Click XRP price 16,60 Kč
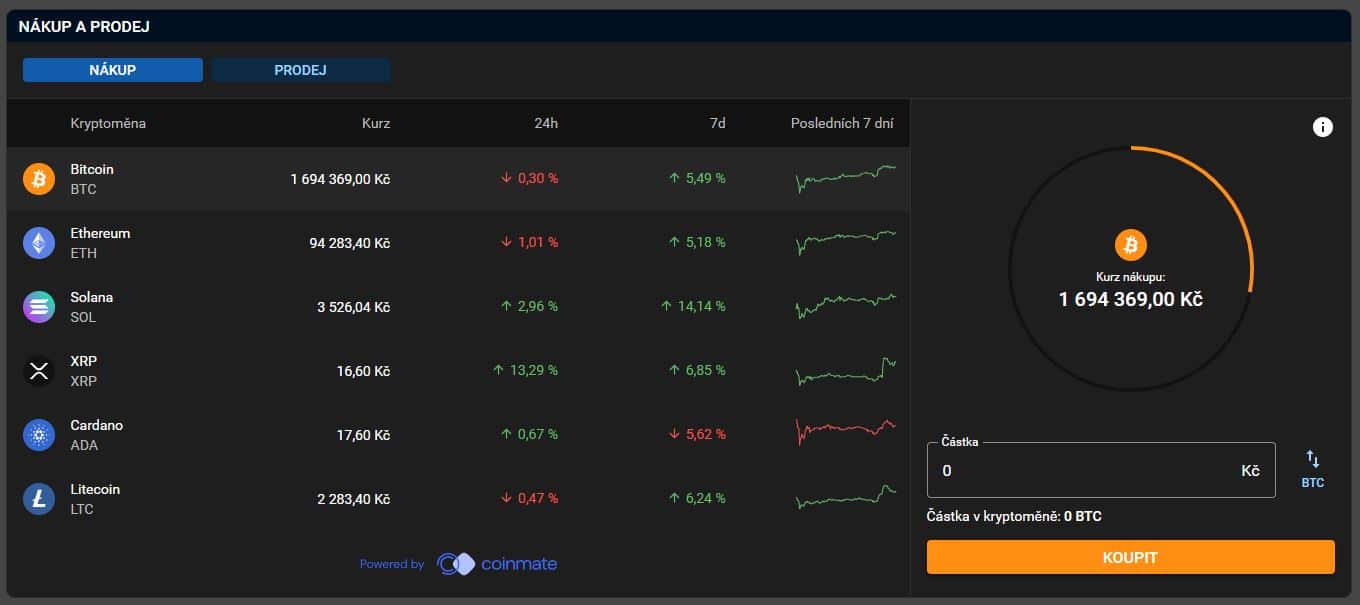Image resolution: width=1360 pixels, height=605 pixels. point(363,371)
